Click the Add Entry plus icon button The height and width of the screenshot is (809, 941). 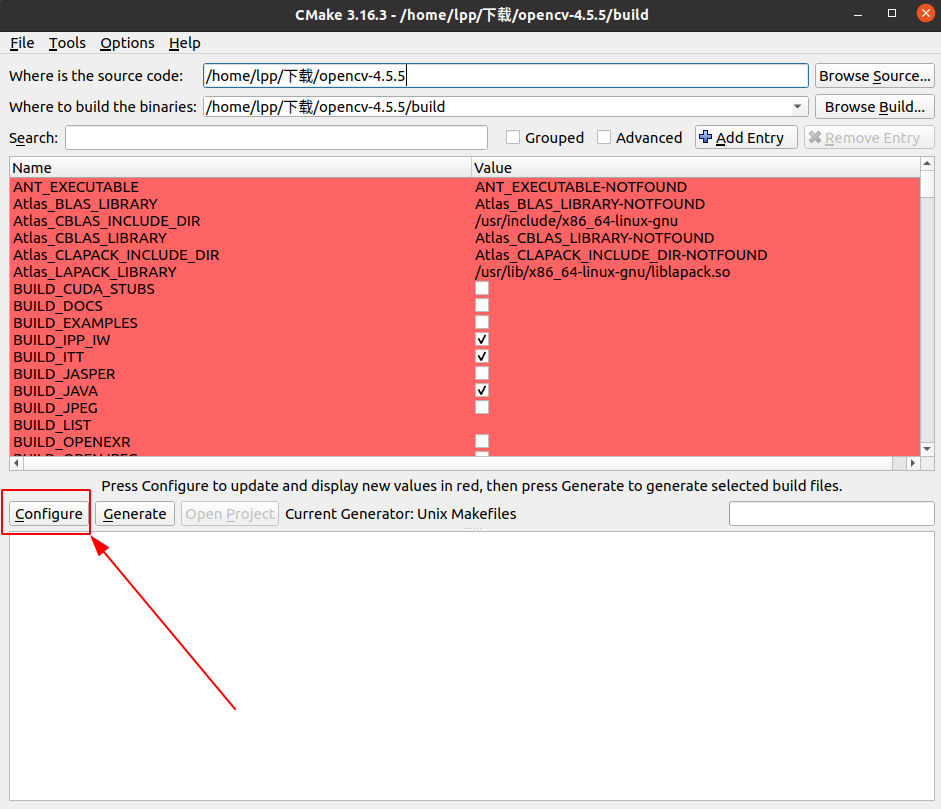[746, 137]
